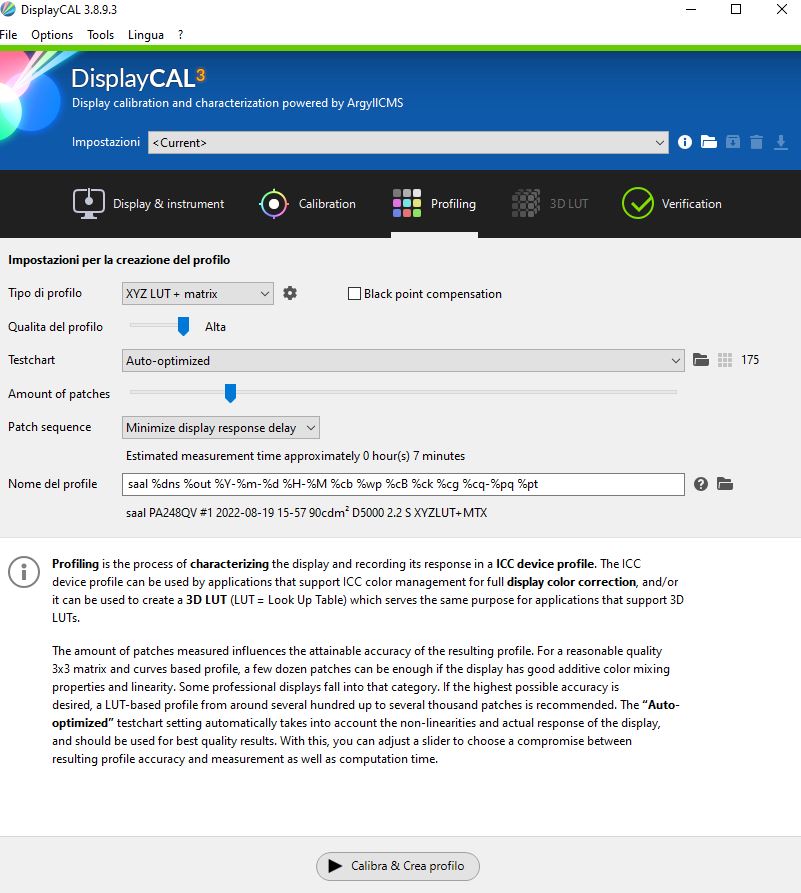
Task: Choose profile save folder icon
Action: tap(725, 484)
